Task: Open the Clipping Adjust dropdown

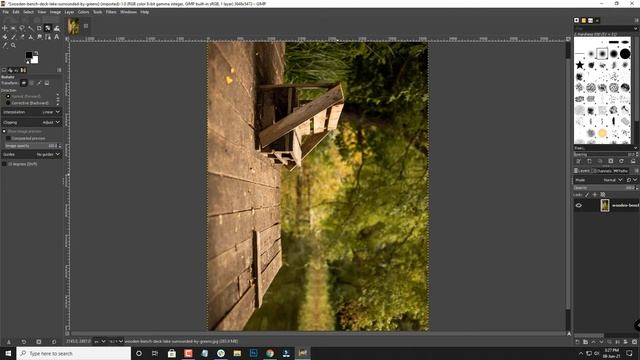Action: [x=31, y=122]
